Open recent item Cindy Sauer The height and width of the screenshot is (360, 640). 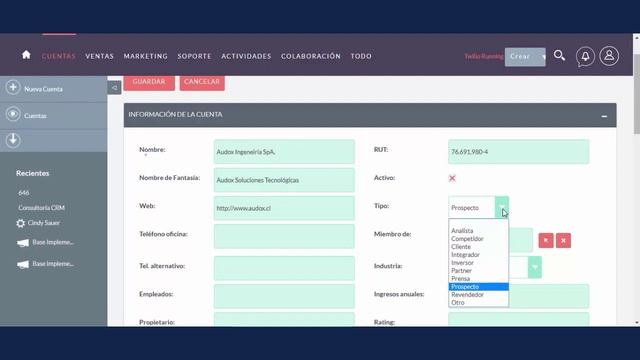tap(44, 223)
